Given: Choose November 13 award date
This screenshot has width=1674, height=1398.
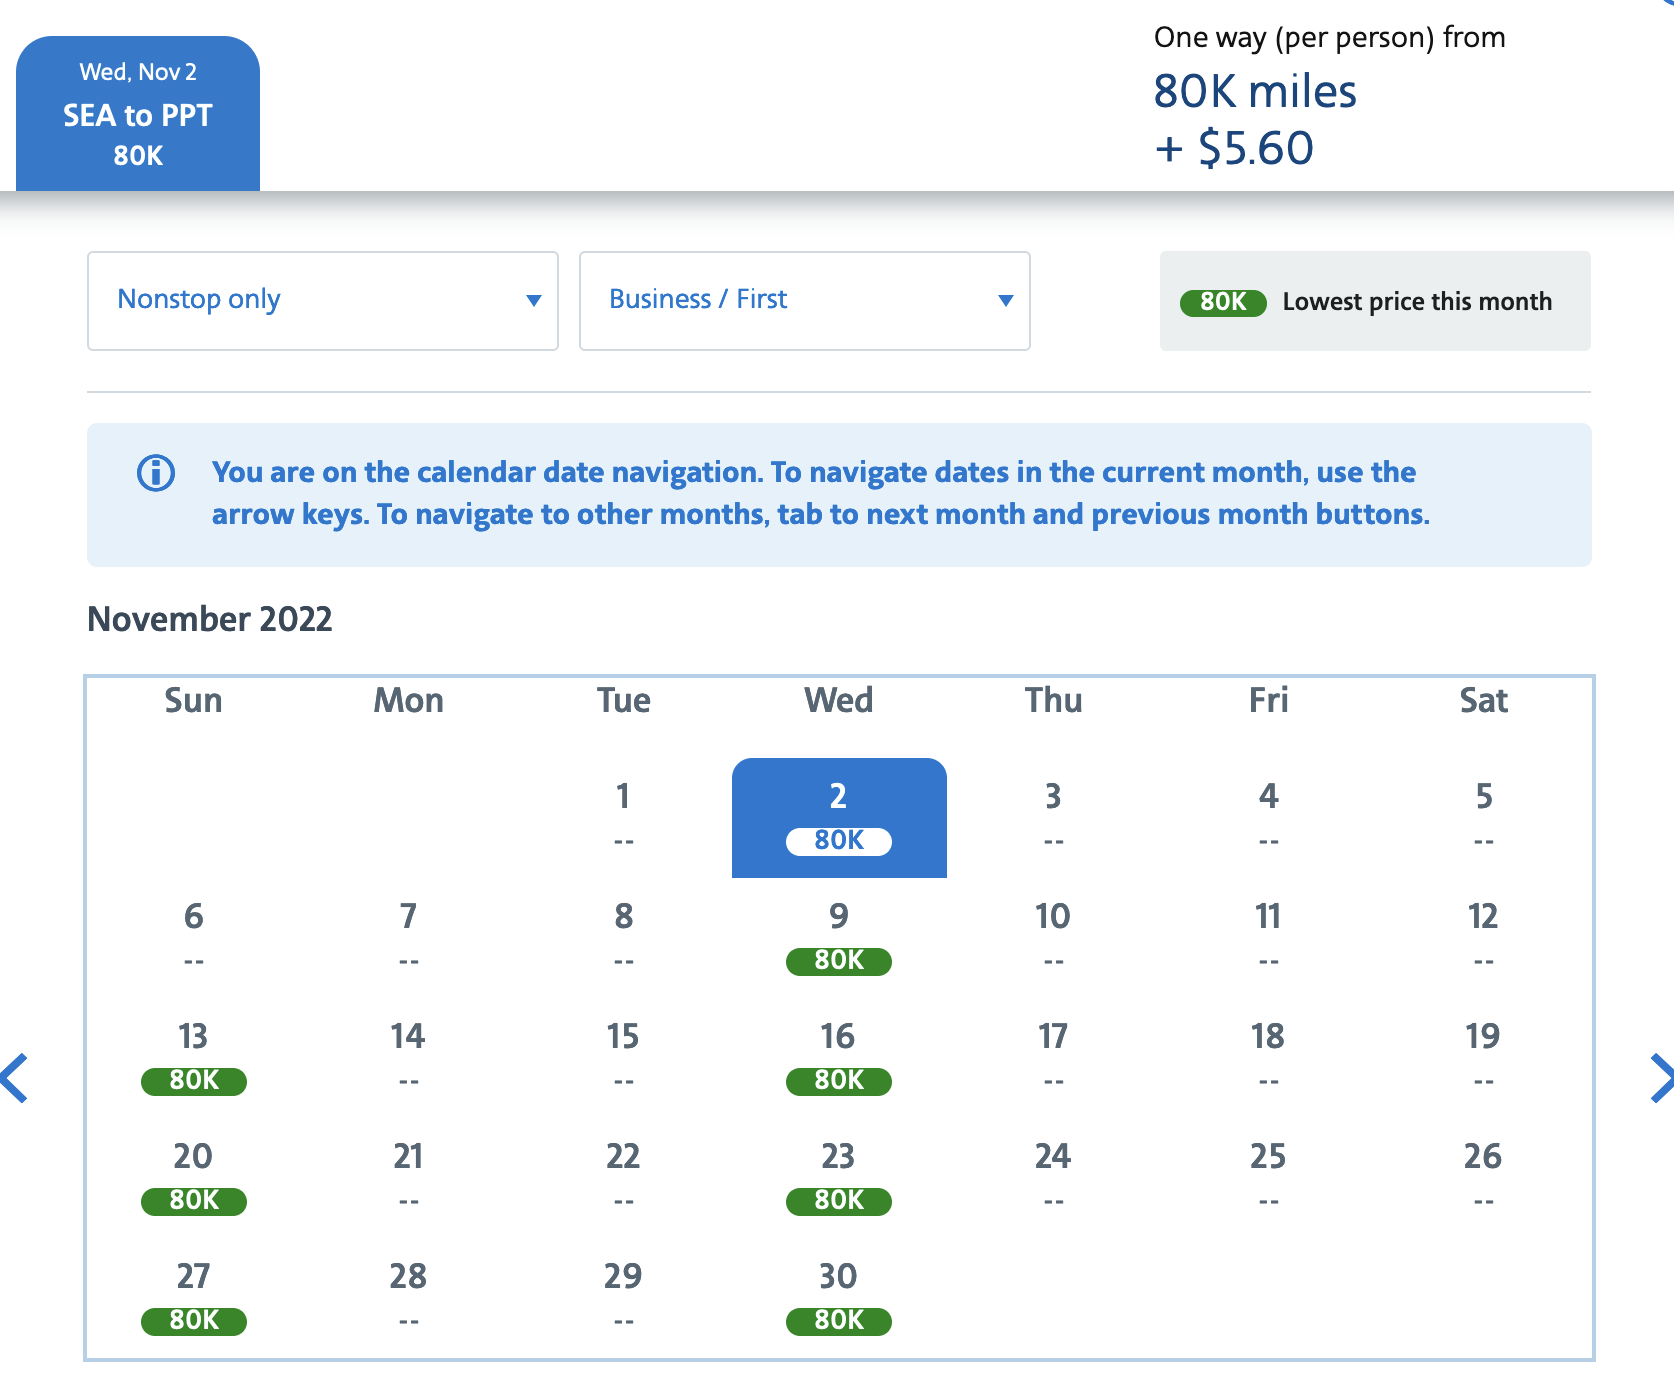Looking at the screenshot, I should click(193, 1057).
